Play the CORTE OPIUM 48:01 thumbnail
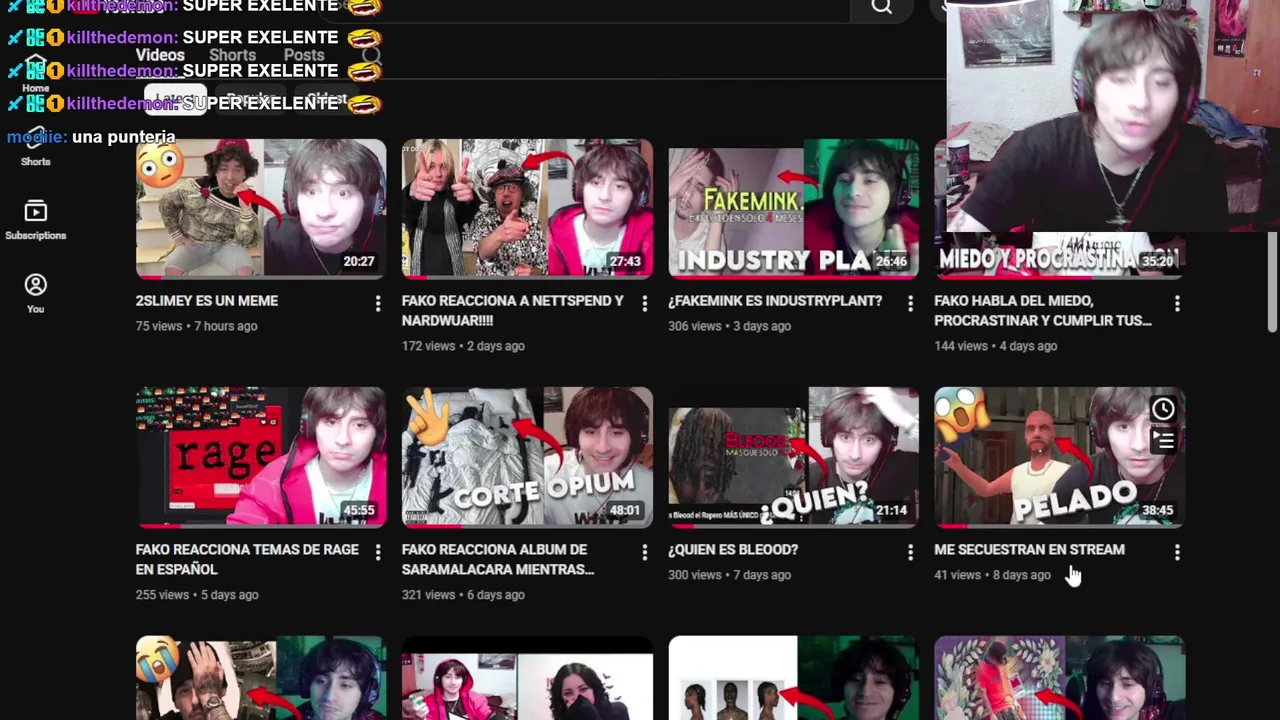Viewport: 1280px width, 720px height. 527,457
